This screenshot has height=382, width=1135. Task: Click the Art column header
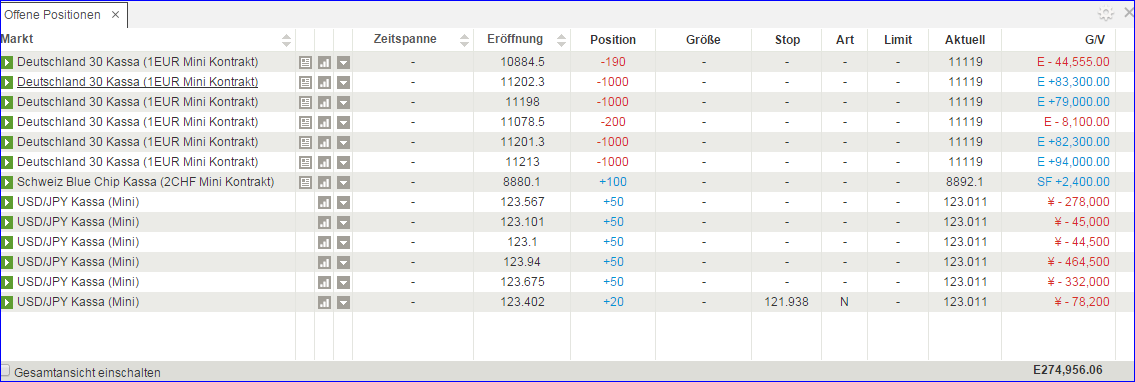click(x=844, y=40)
